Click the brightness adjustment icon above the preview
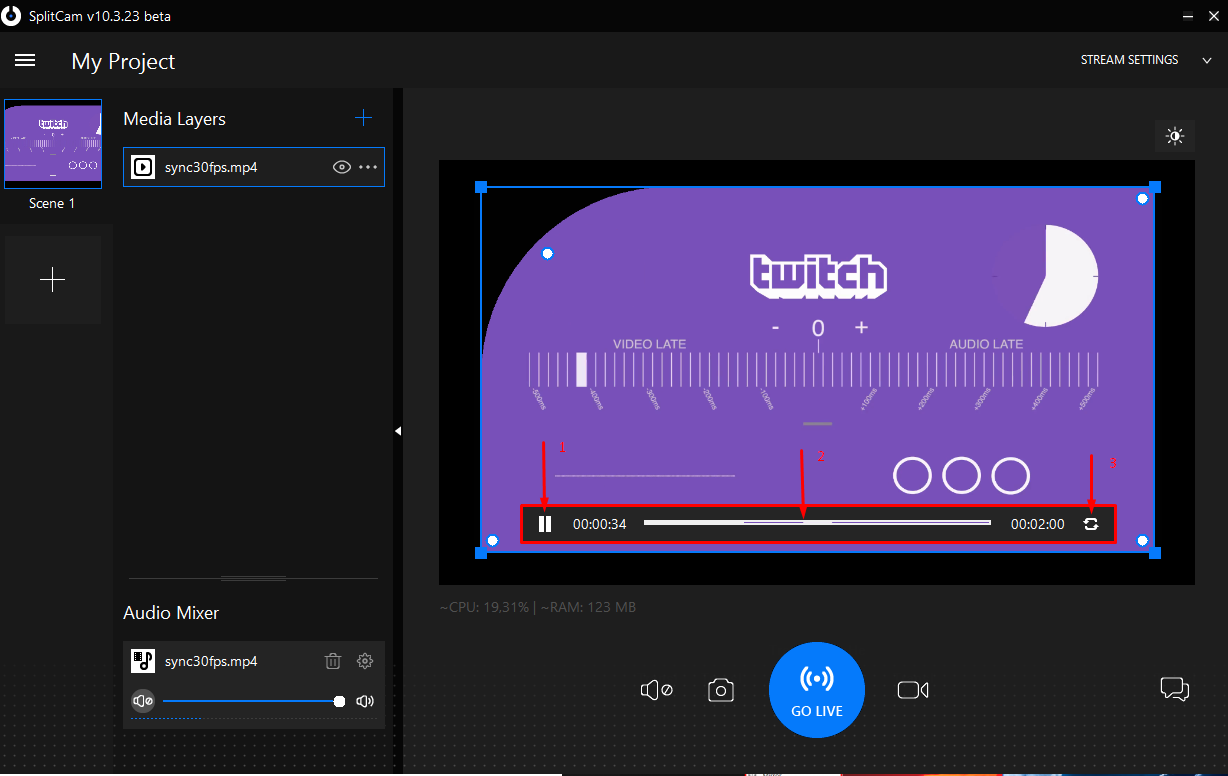This screenshot has height=776, width=1228. click(1175, 136)
